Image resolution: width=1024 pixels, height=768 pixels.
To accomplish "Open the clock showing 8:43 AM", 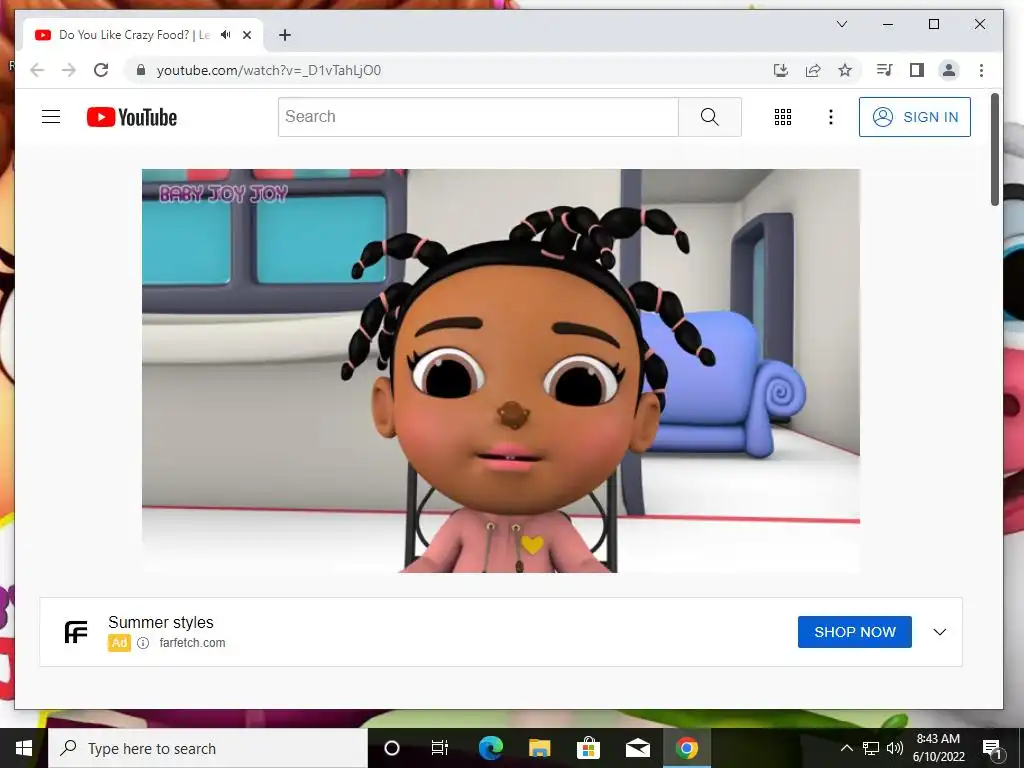I will pos(938,748).
